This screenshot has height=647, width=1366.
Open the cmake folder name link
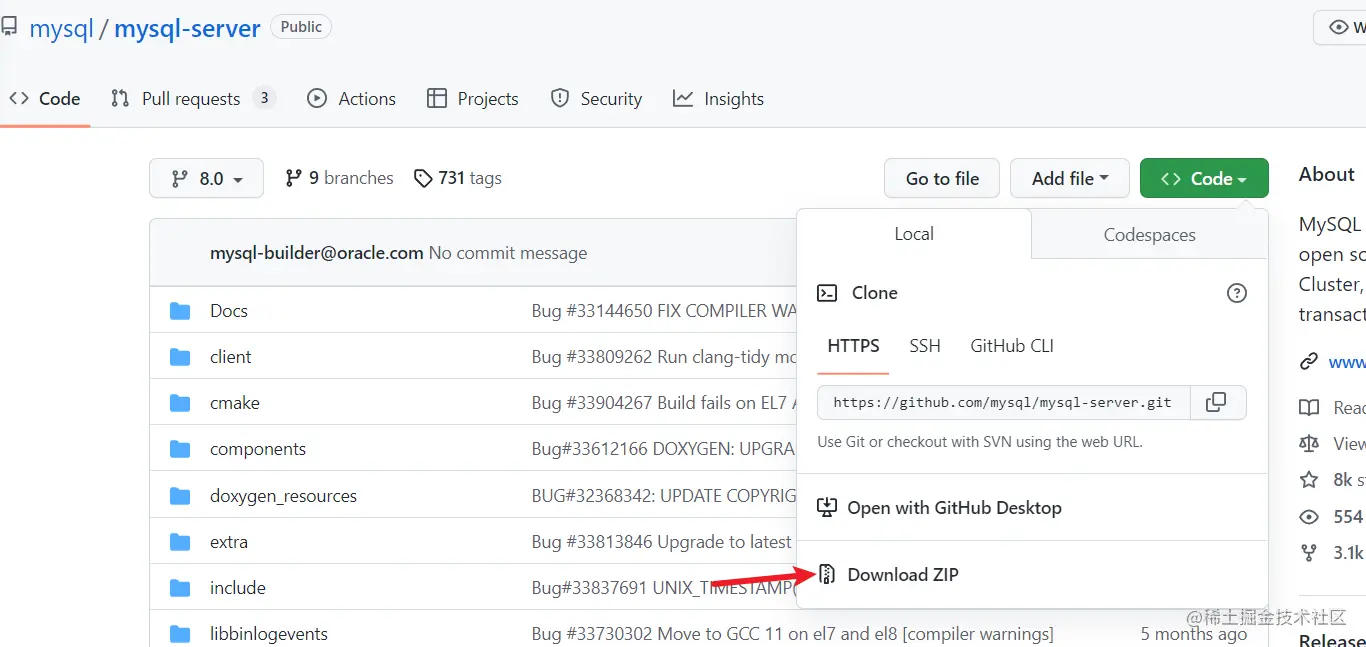click(x=235, y=403)
